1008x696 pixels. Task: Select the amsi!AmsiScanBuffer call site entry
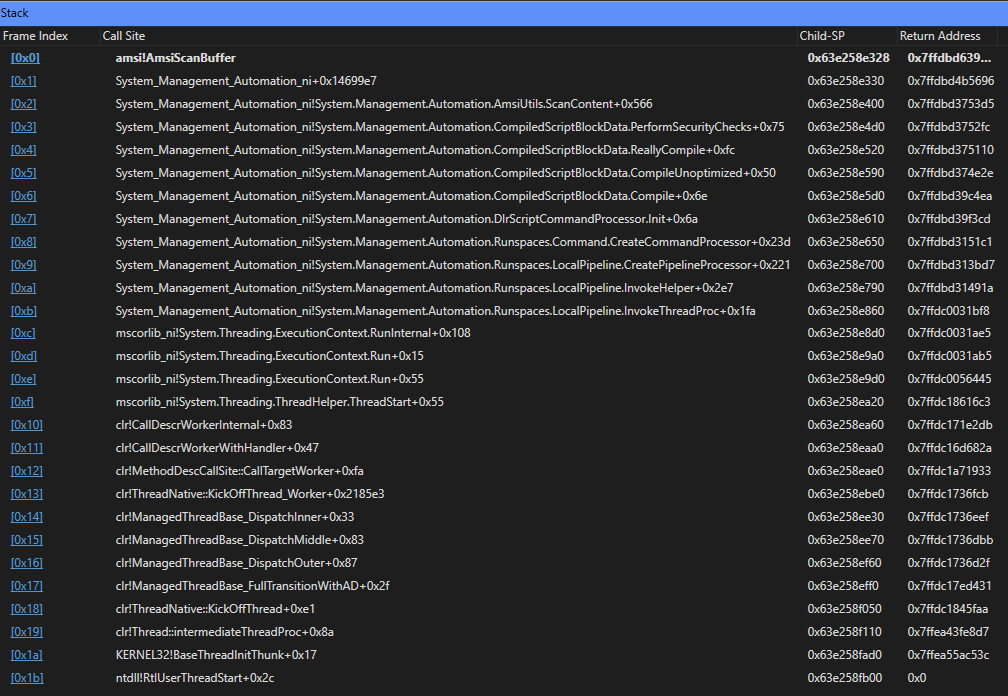tap(176, 57)
